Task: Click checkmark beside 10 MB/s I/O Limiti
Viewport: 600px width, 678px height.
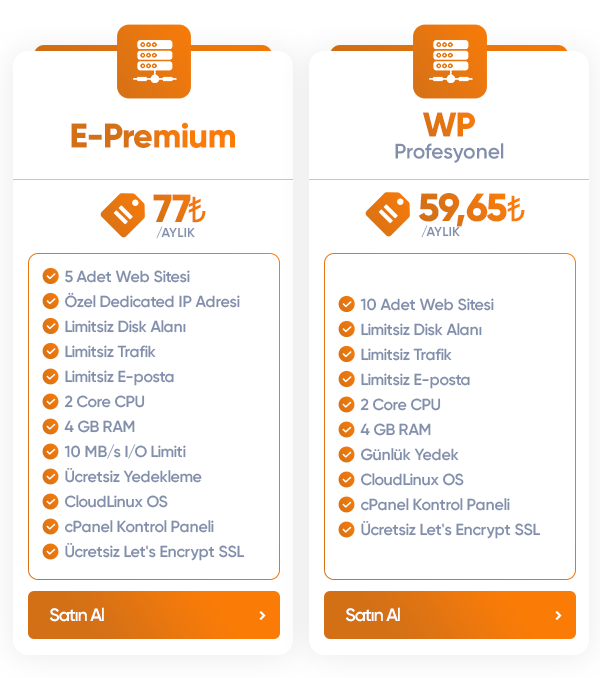Action: click(x=51, y=451)
